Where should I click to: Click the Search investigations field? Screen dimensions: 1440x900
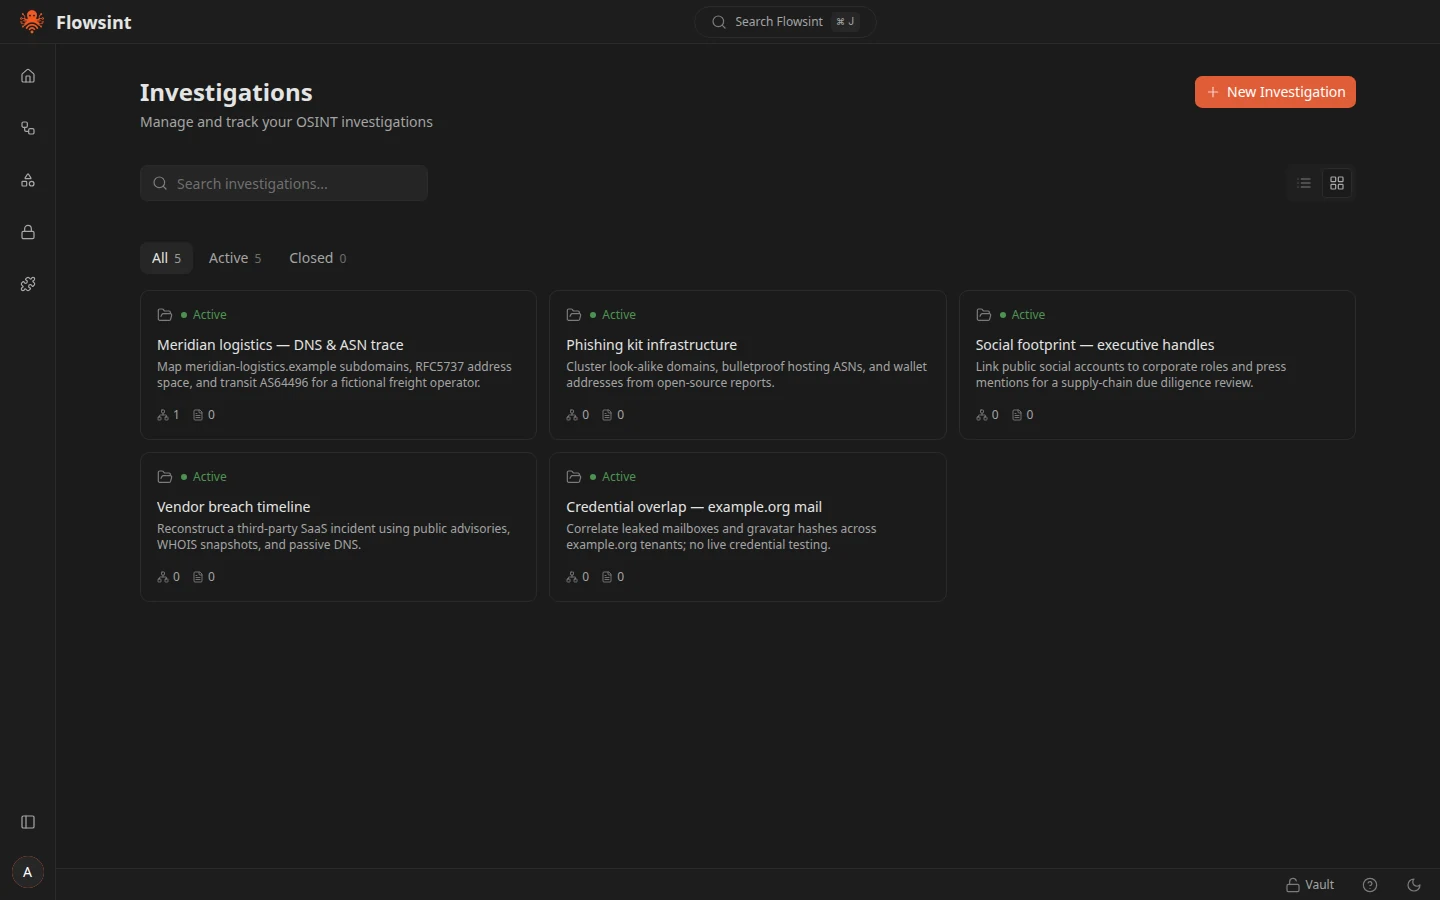tap(284, 183)
